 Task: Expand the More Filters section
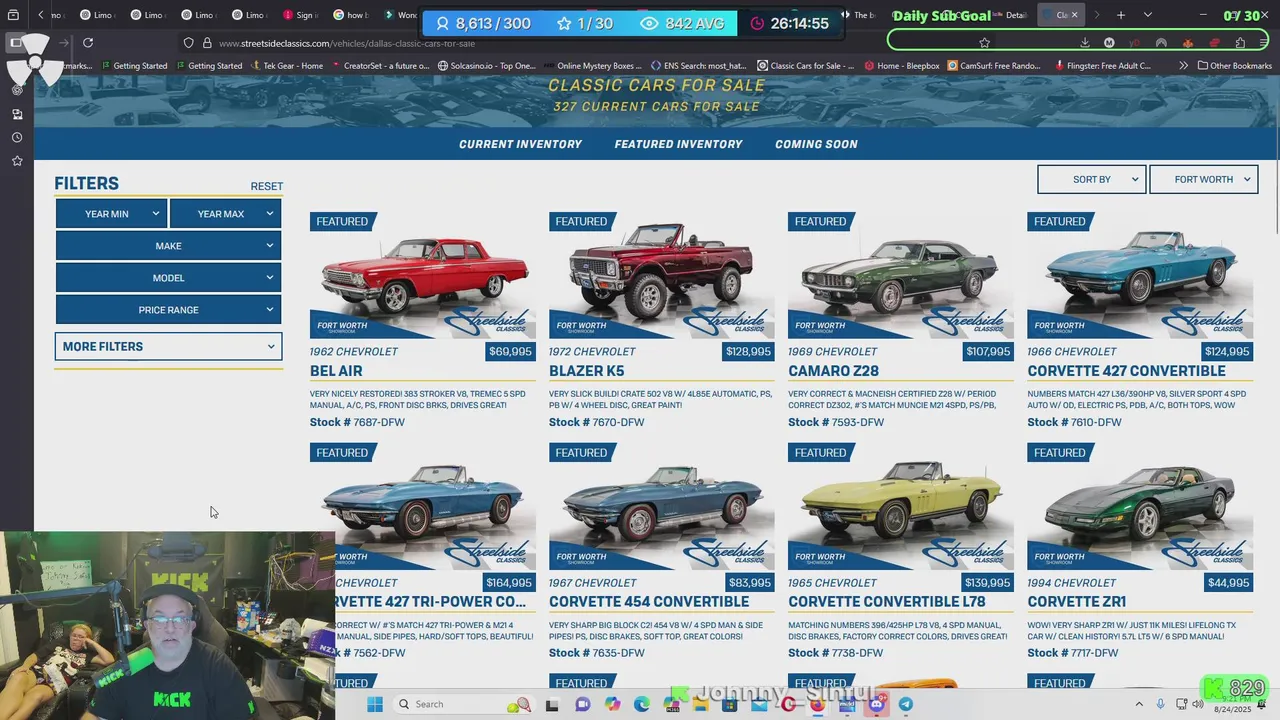tap(168, 346)
